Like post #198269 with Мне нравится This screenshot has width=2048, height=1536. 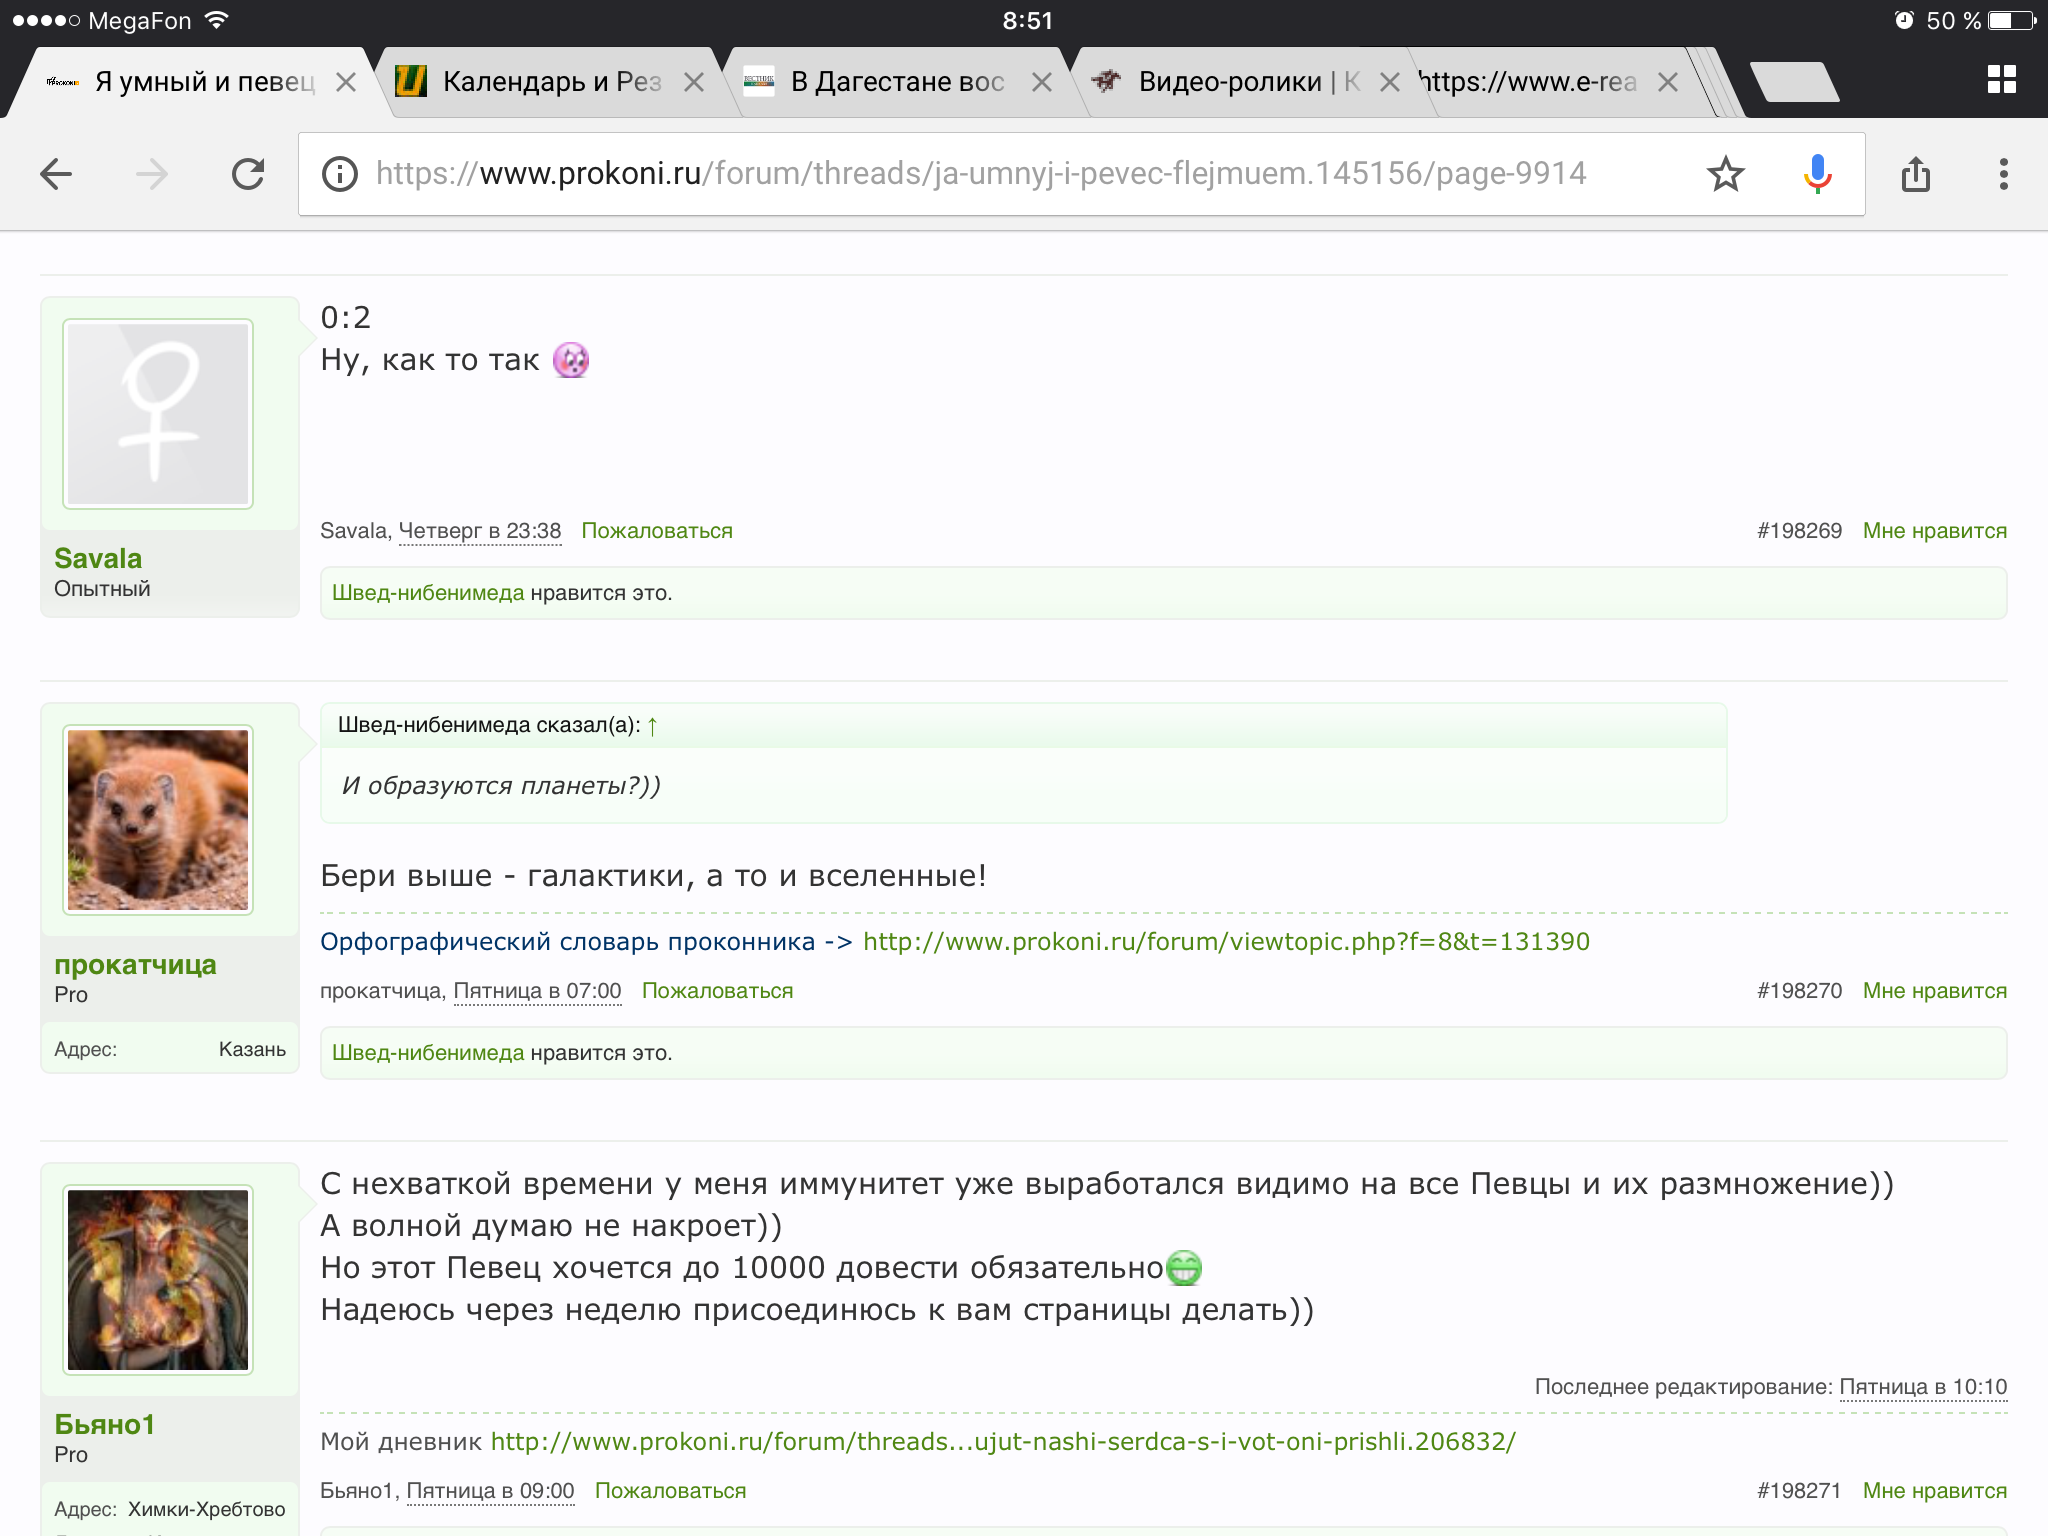pyautogui.click(x=1934, y=531)
